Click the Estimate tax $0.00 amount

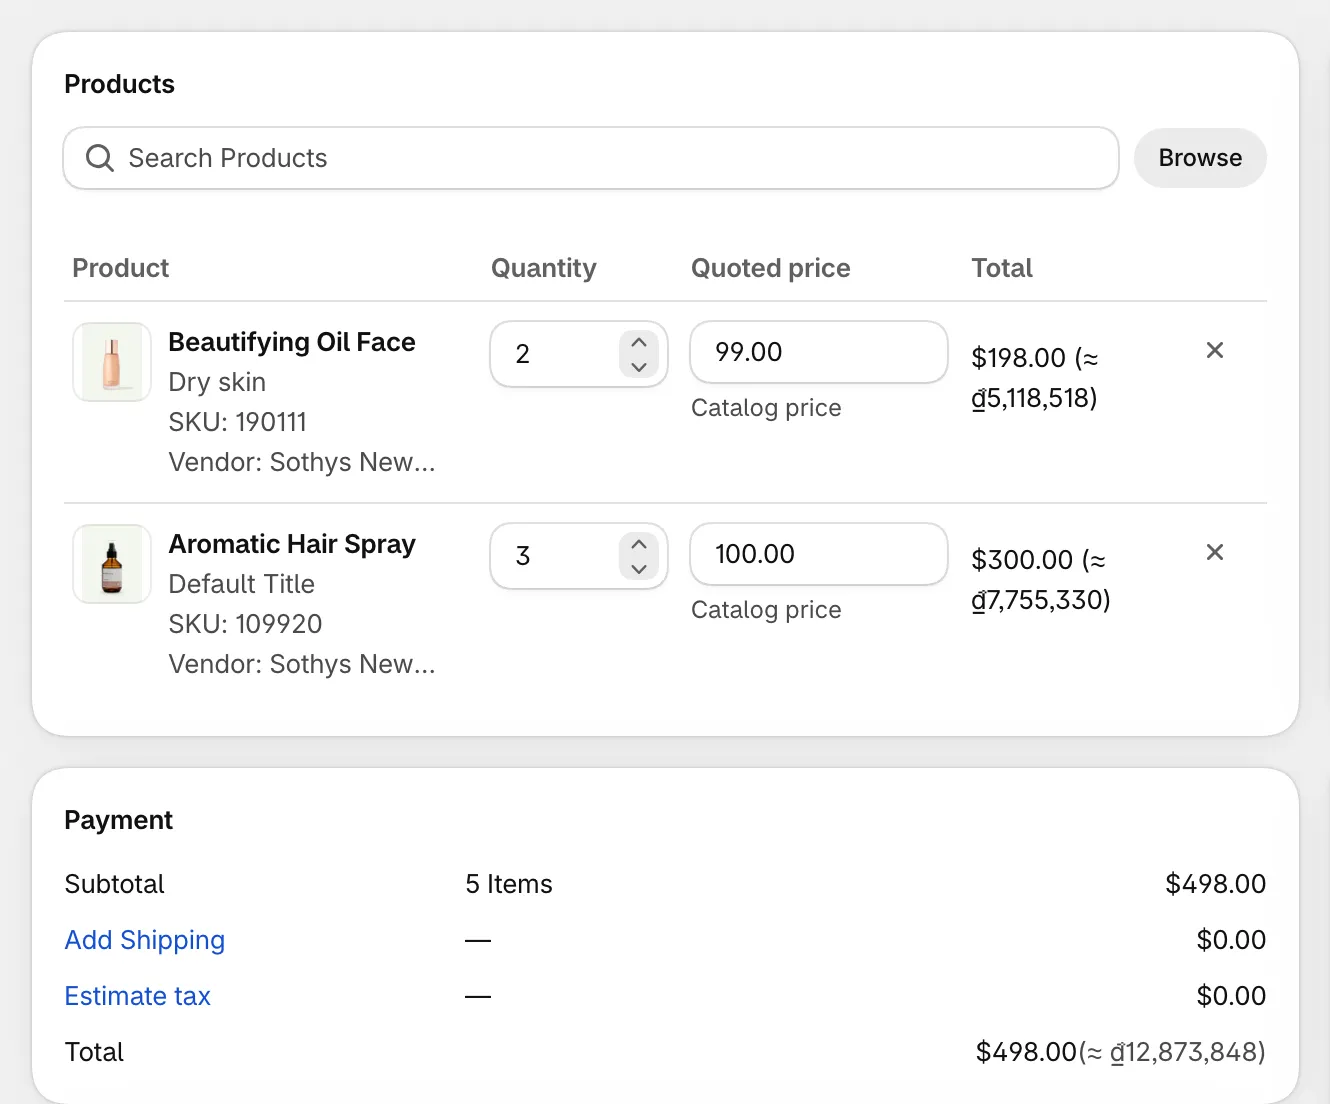(1232, 996)
